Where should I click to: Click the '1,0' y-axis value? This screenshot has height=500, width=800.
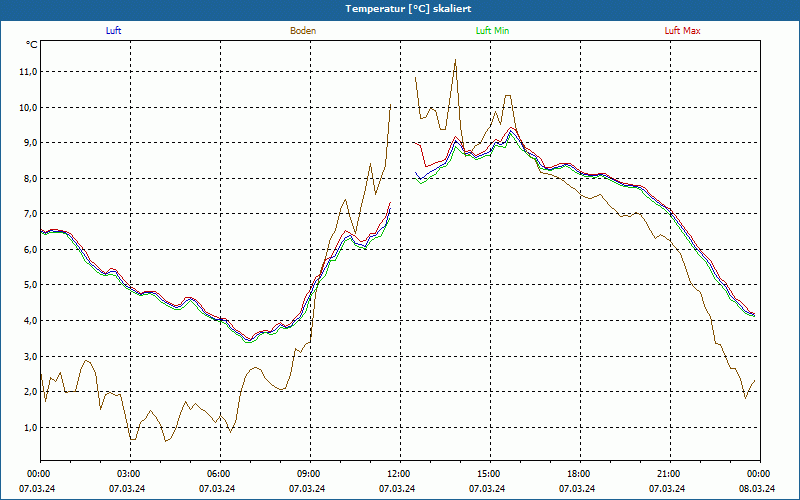(x=30, y=428)
